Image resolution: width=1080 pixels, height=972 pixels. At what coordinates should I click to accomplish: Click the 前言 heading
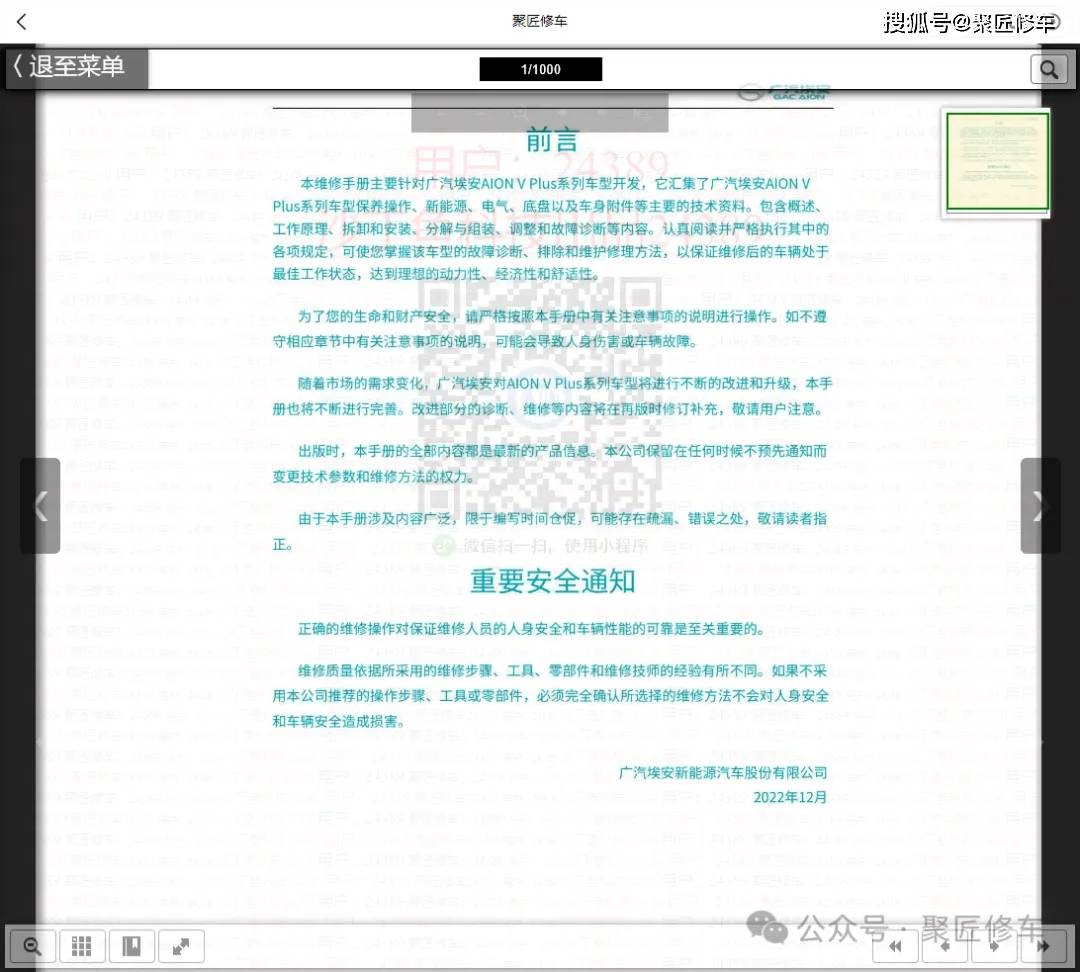(552, 140)
